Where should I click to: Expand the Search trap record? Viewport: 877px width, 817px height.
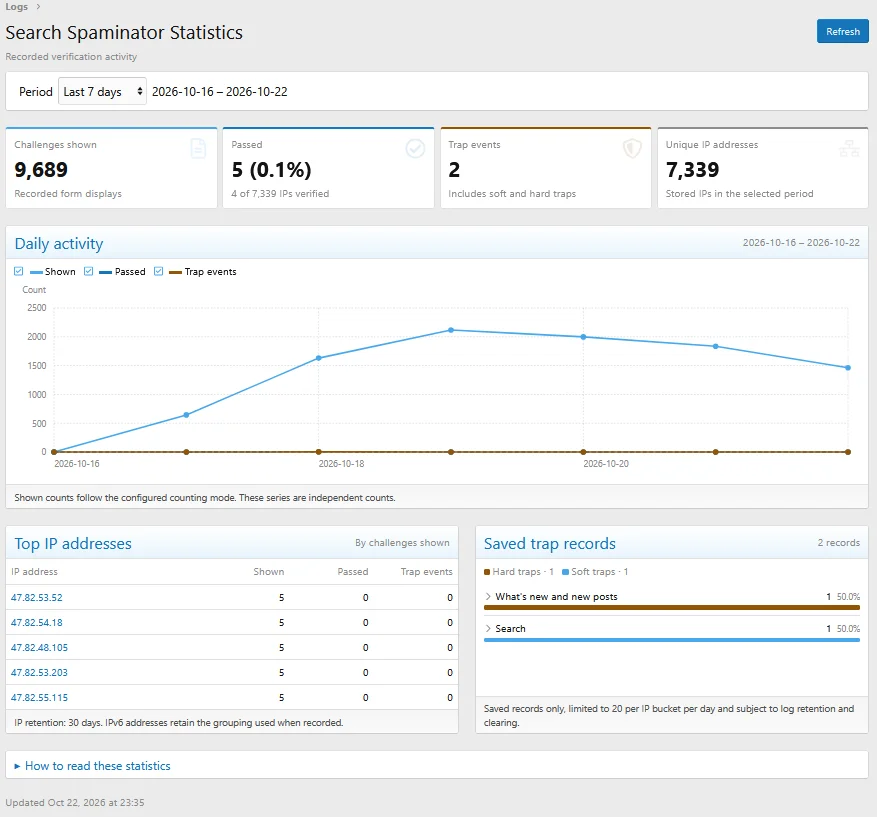point(488,629)
